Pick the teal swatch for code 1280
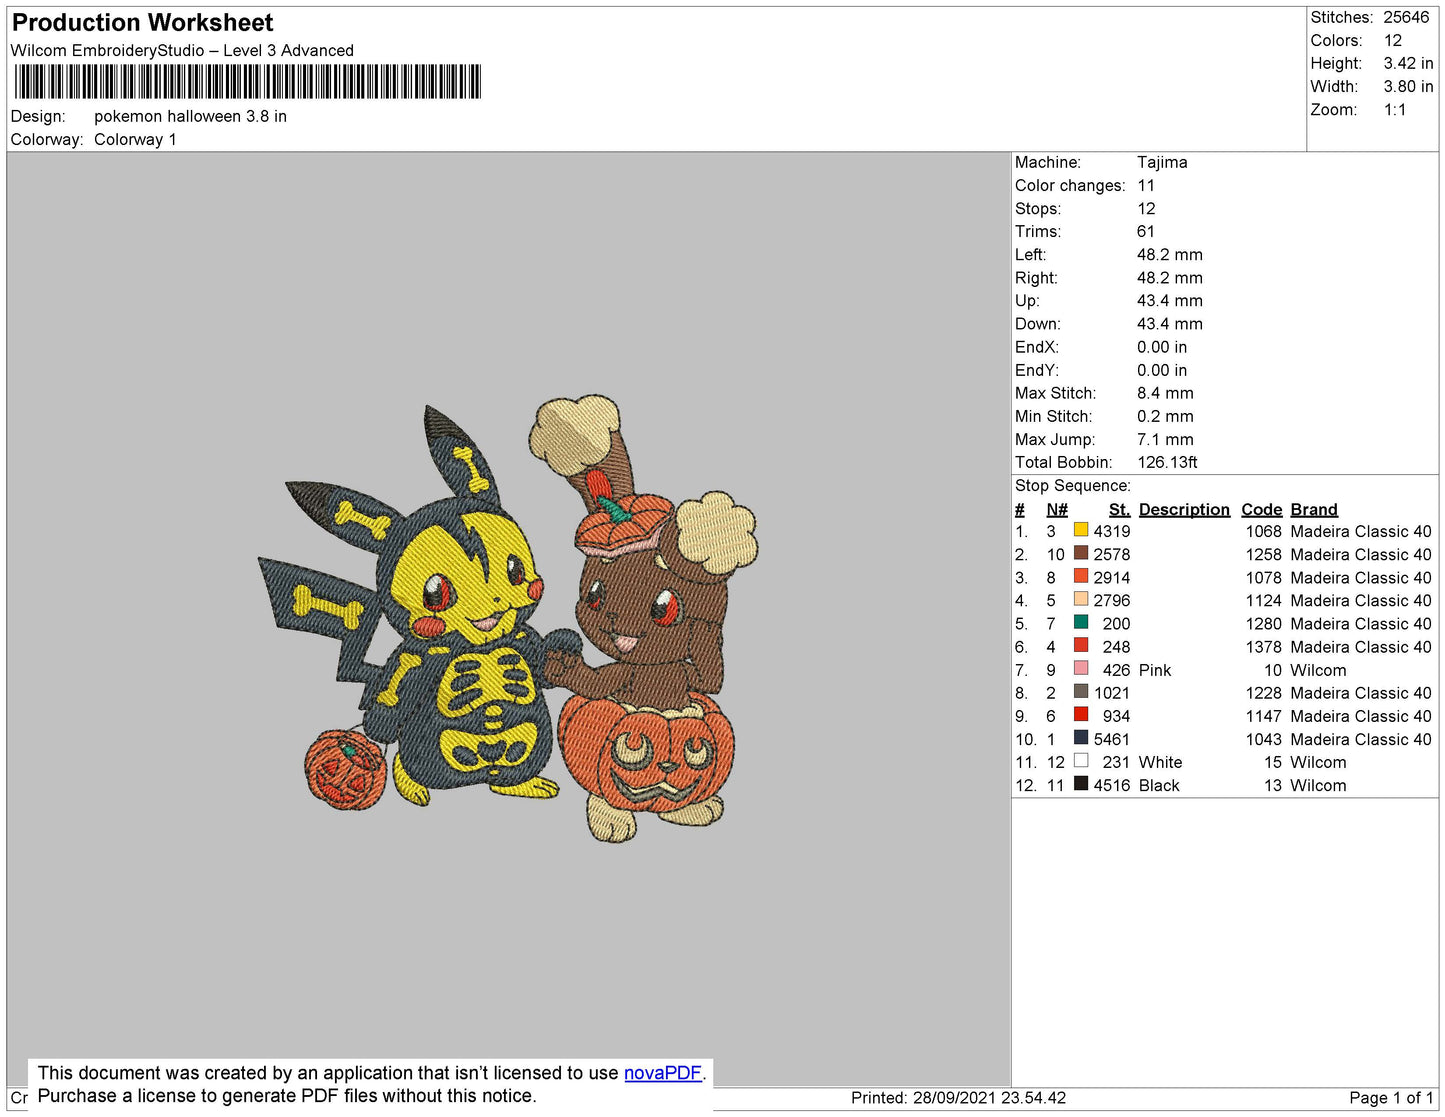1445x1117 pixels. 1081,622
